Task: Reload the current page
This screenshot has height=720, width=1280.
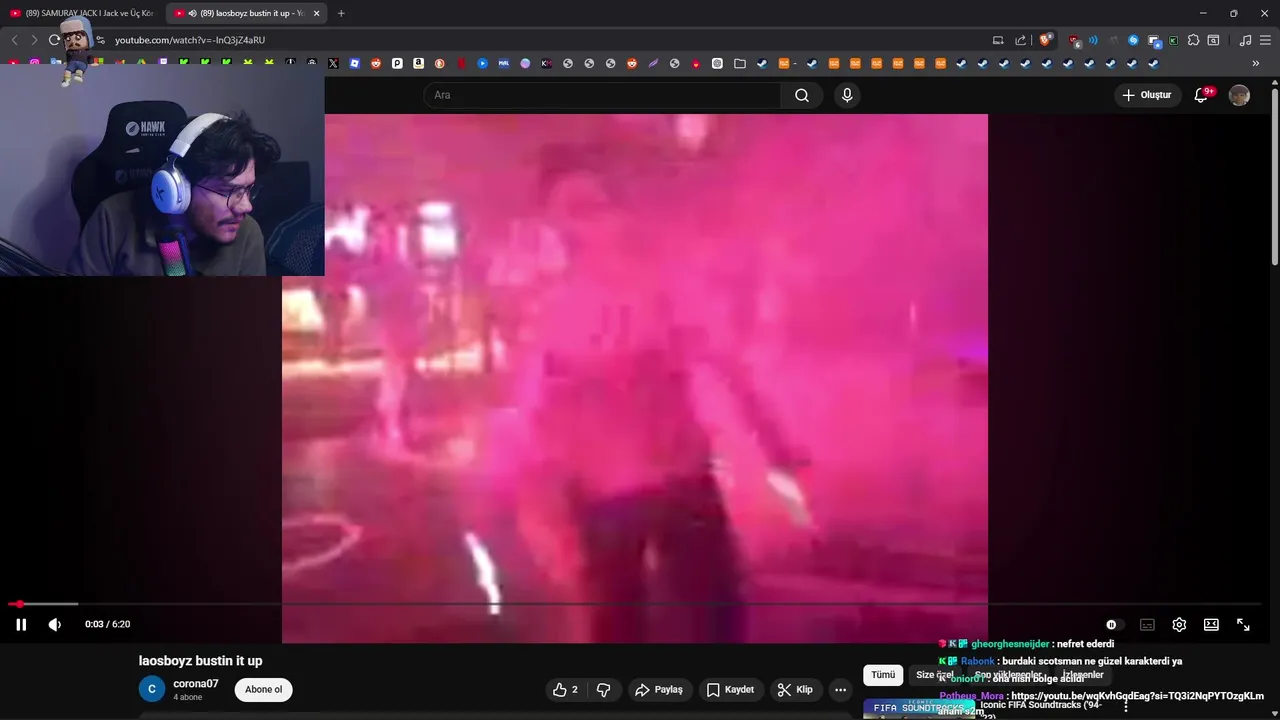Action: click(x=54, y=40)
